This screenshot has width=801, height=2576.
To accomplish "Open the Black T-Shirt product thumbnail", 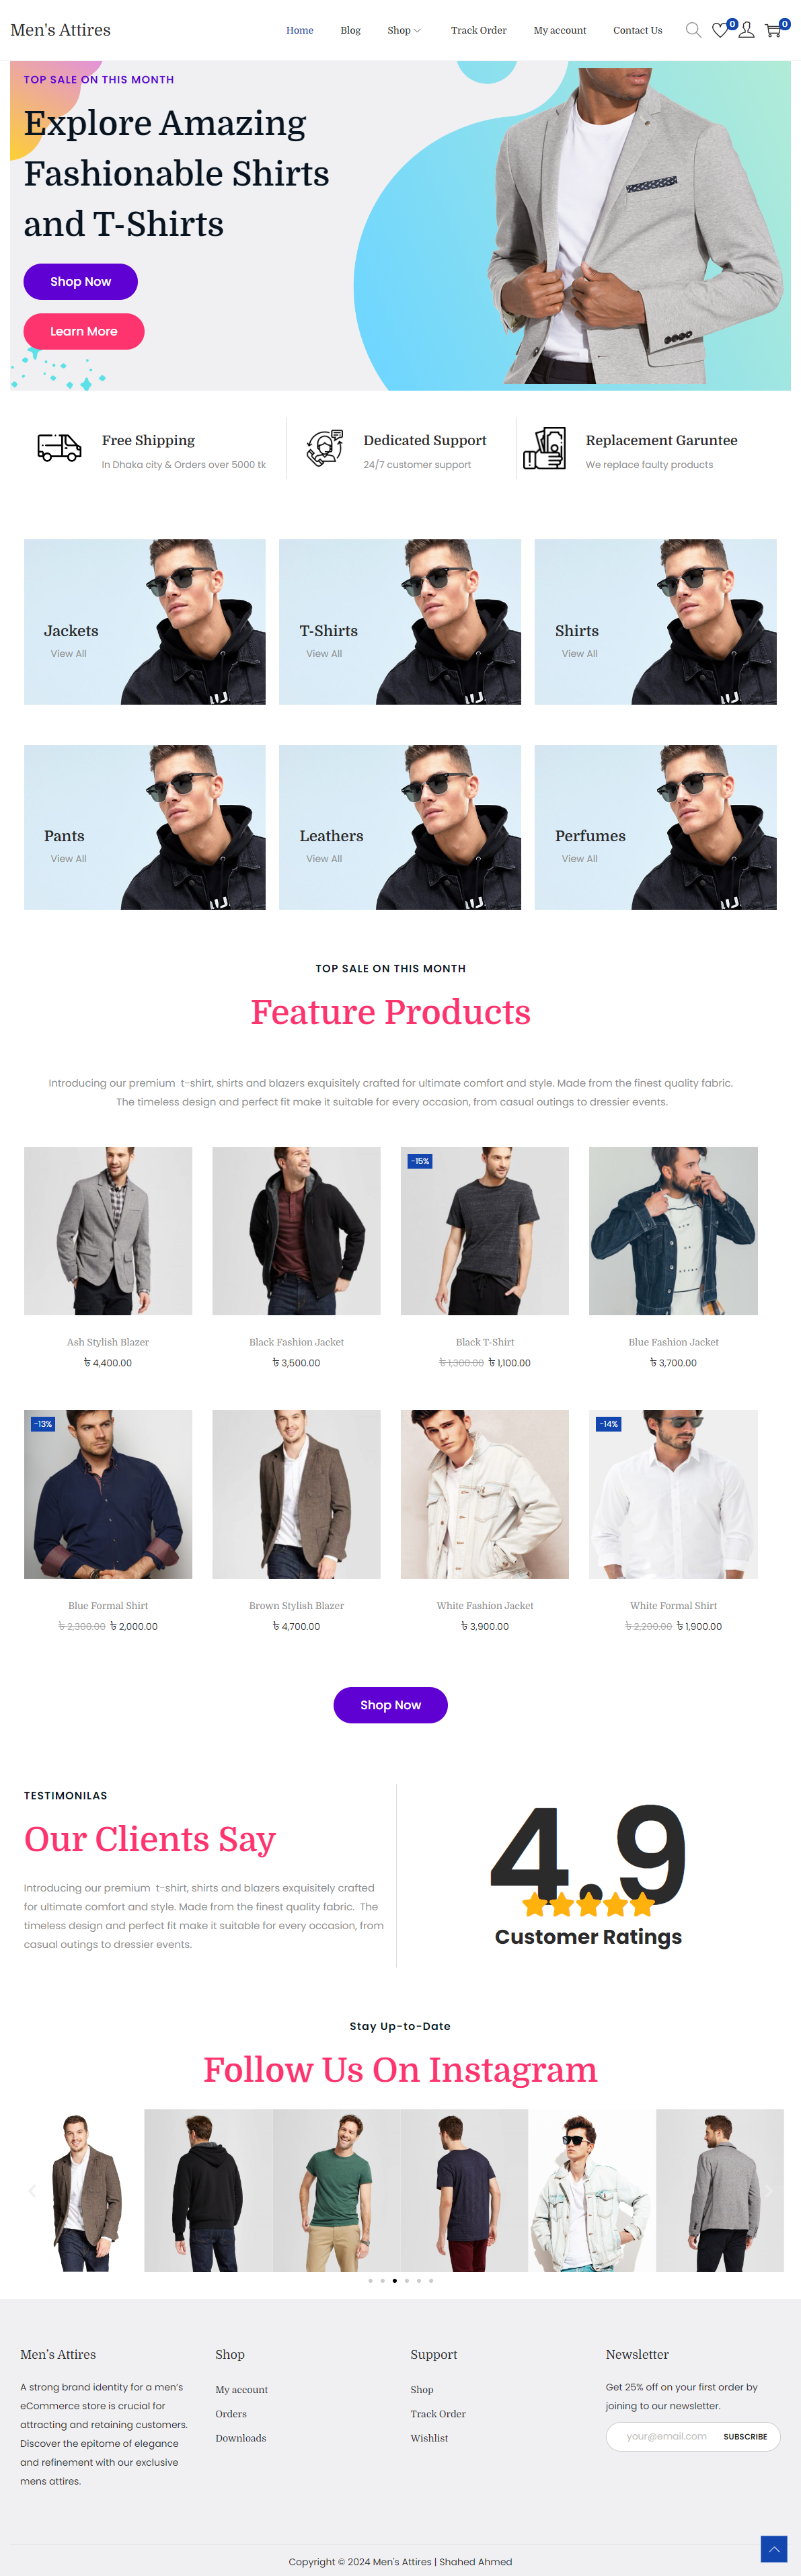I will 485,1231.
